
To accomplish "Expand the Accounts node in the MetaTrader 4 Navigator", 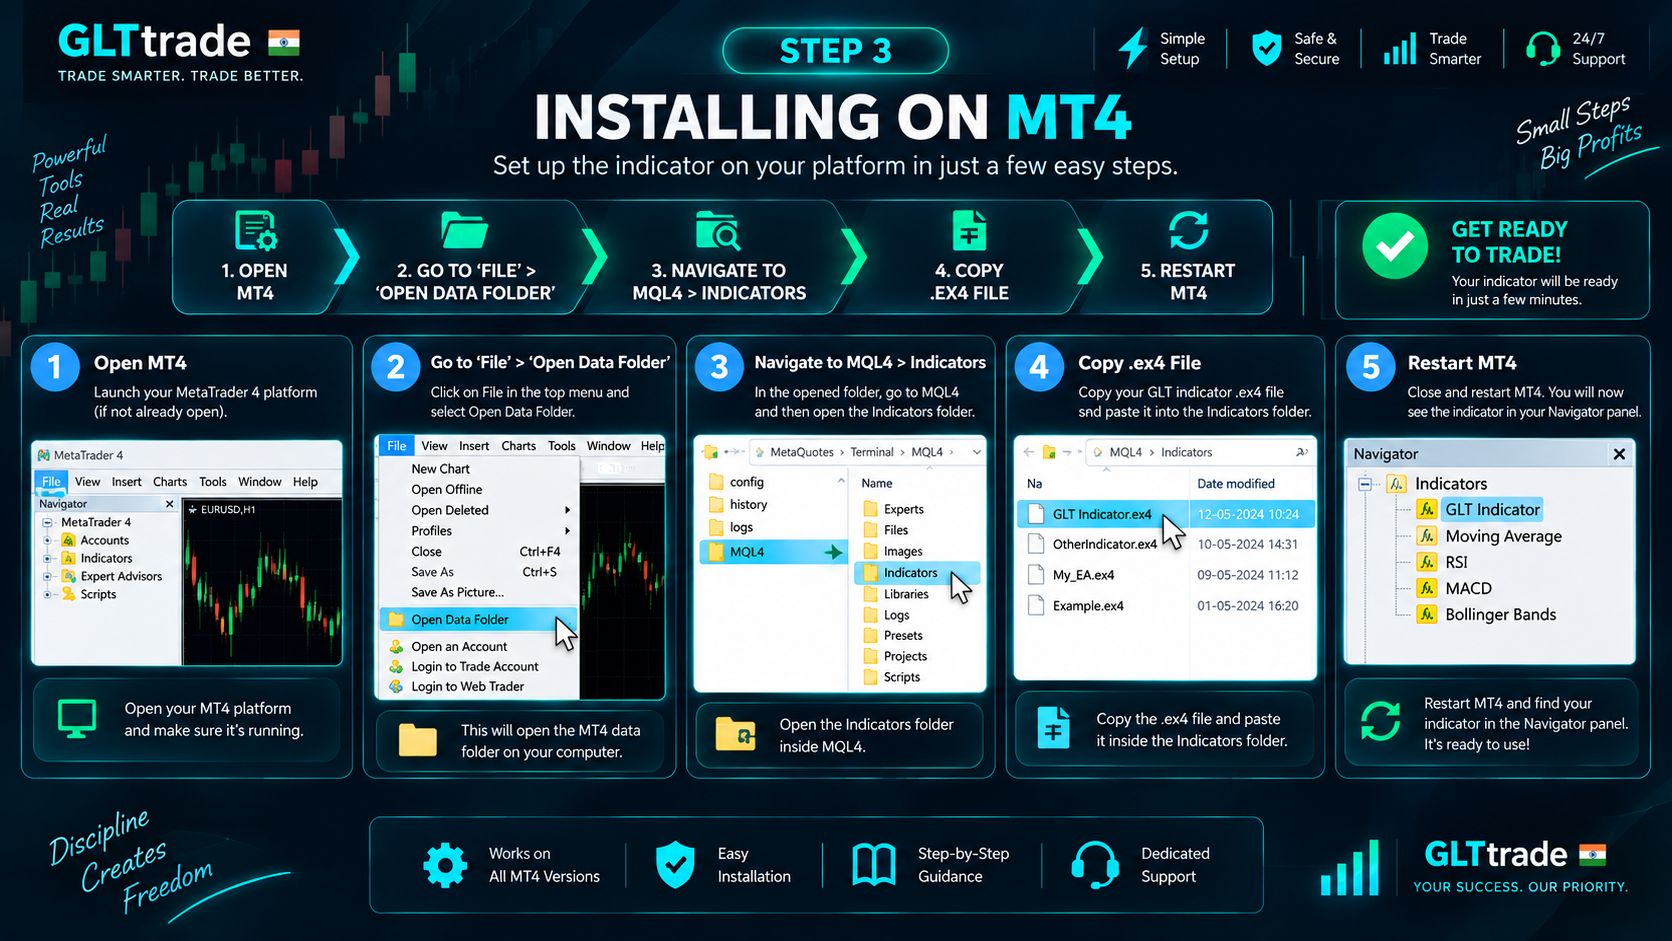I will [x=47, y=540].
